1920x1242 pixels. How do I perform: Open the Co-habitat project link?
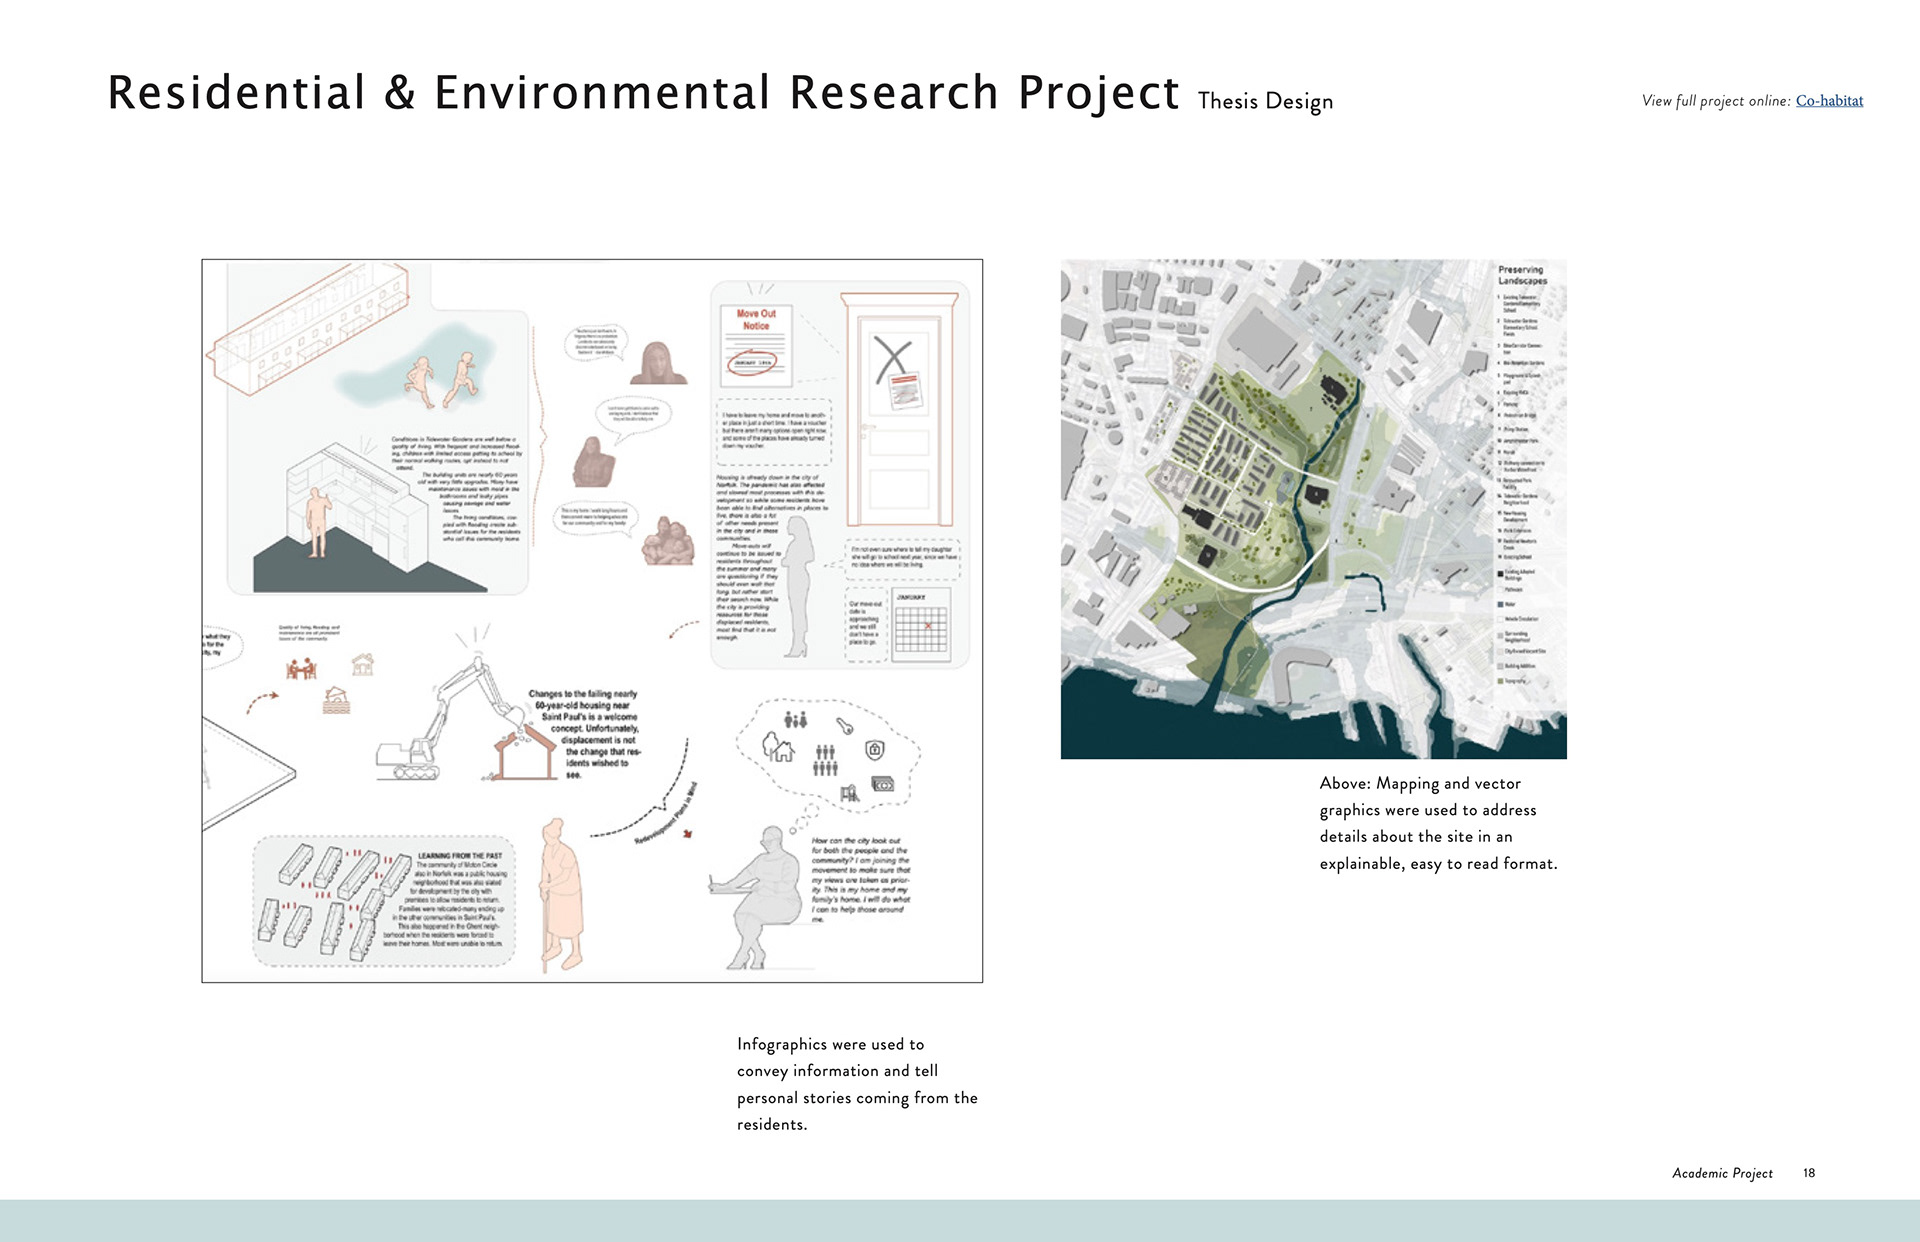click(1829, 101)
